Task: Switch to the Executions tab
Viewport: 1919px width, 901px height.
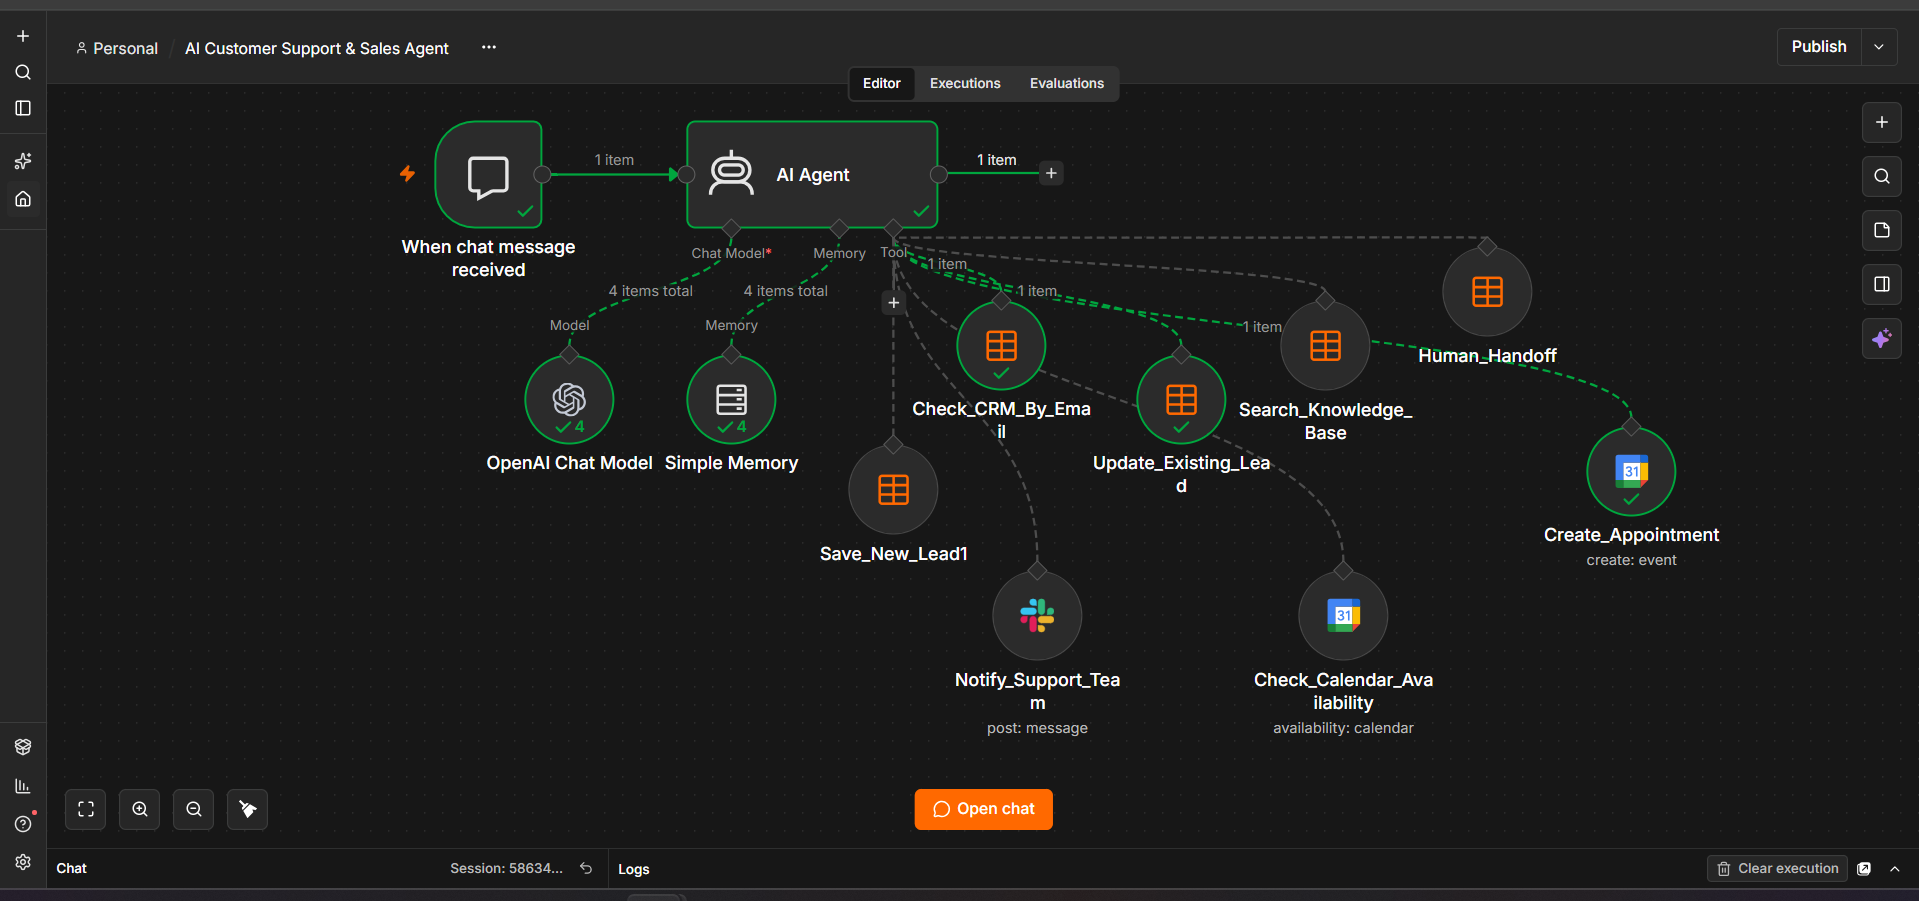Action: (x=965, y=83)
